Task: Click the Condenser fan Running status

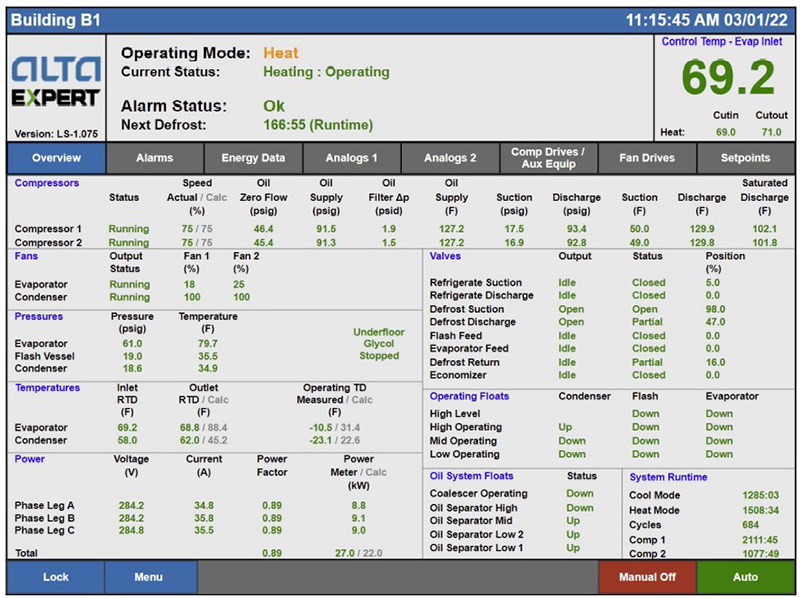Action: [130, 297]
